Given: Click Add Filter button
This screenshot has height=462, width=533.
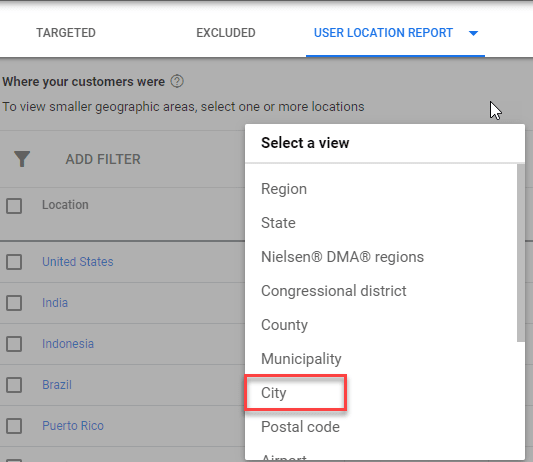Looking at the screenshot, I should [103, 159].
